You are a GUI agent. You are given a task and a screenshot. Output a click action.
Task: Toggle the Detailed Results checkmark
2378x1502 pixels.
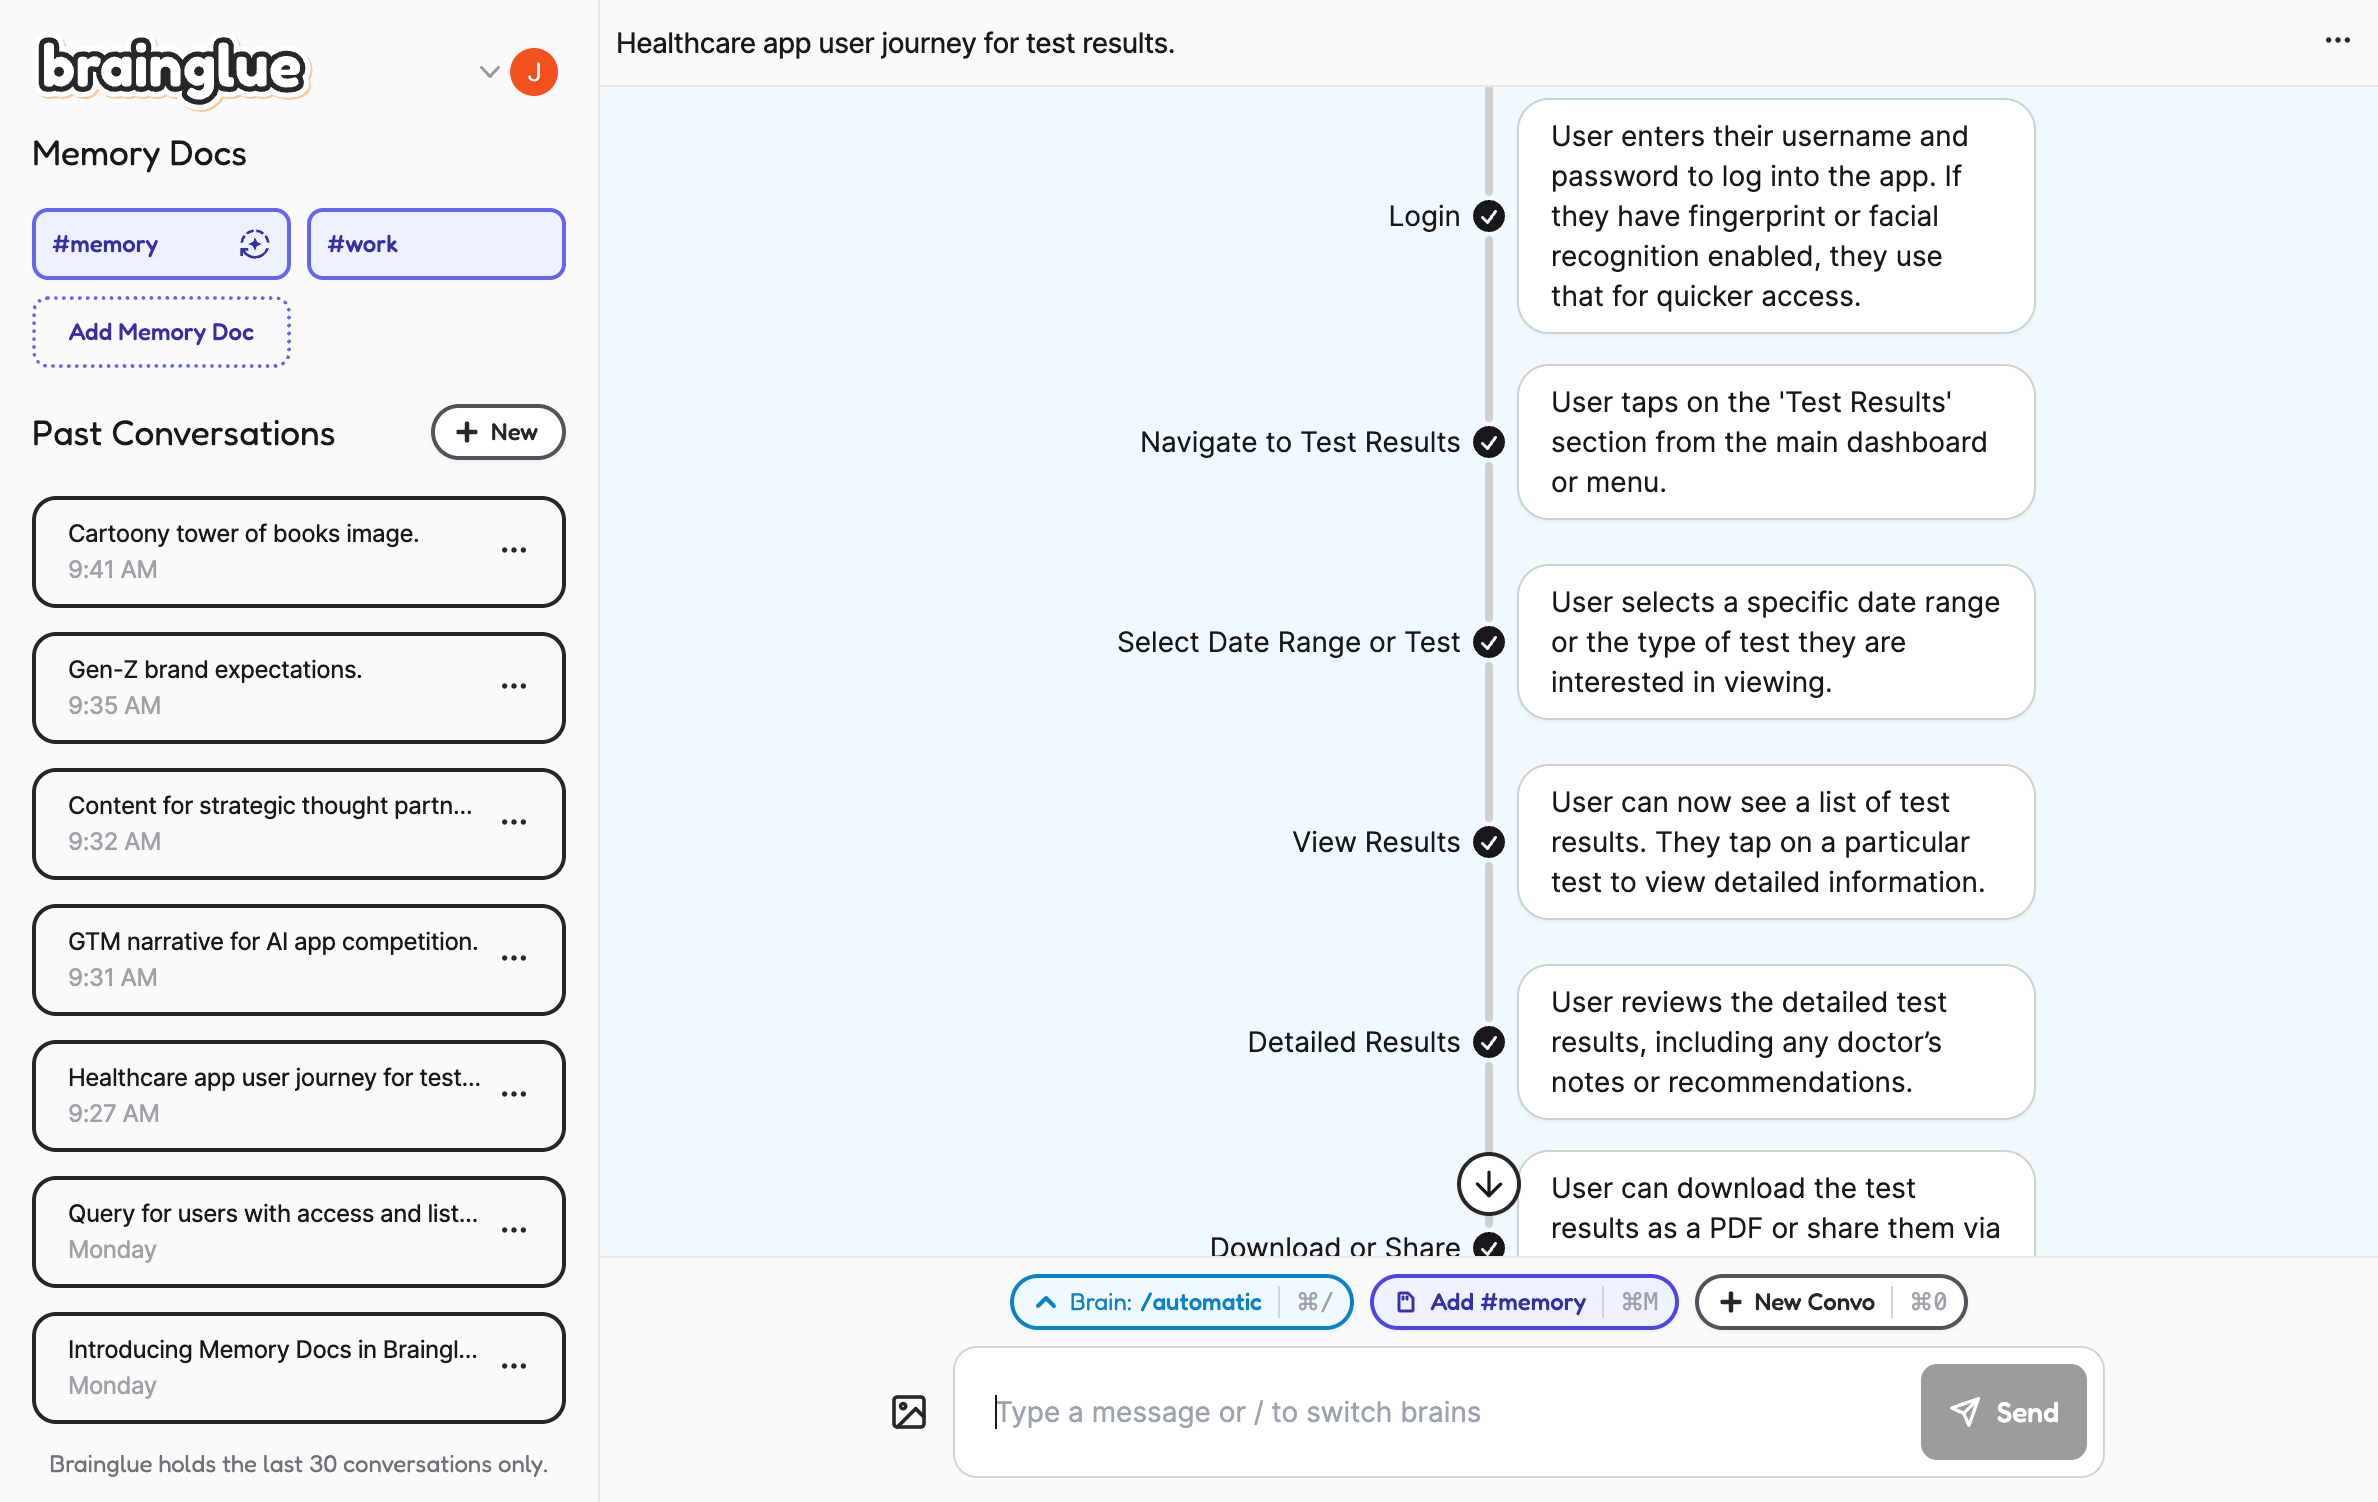(1489, 1042)
